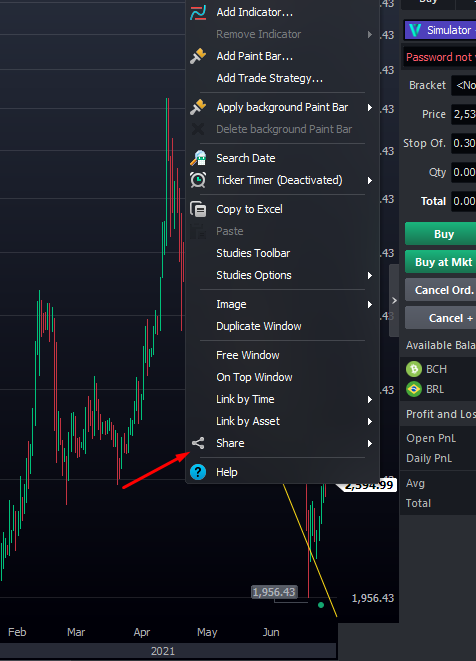476x661 pixels.
Task: Expand Link by Asset submenu arrow
Action: coord(370,421)
